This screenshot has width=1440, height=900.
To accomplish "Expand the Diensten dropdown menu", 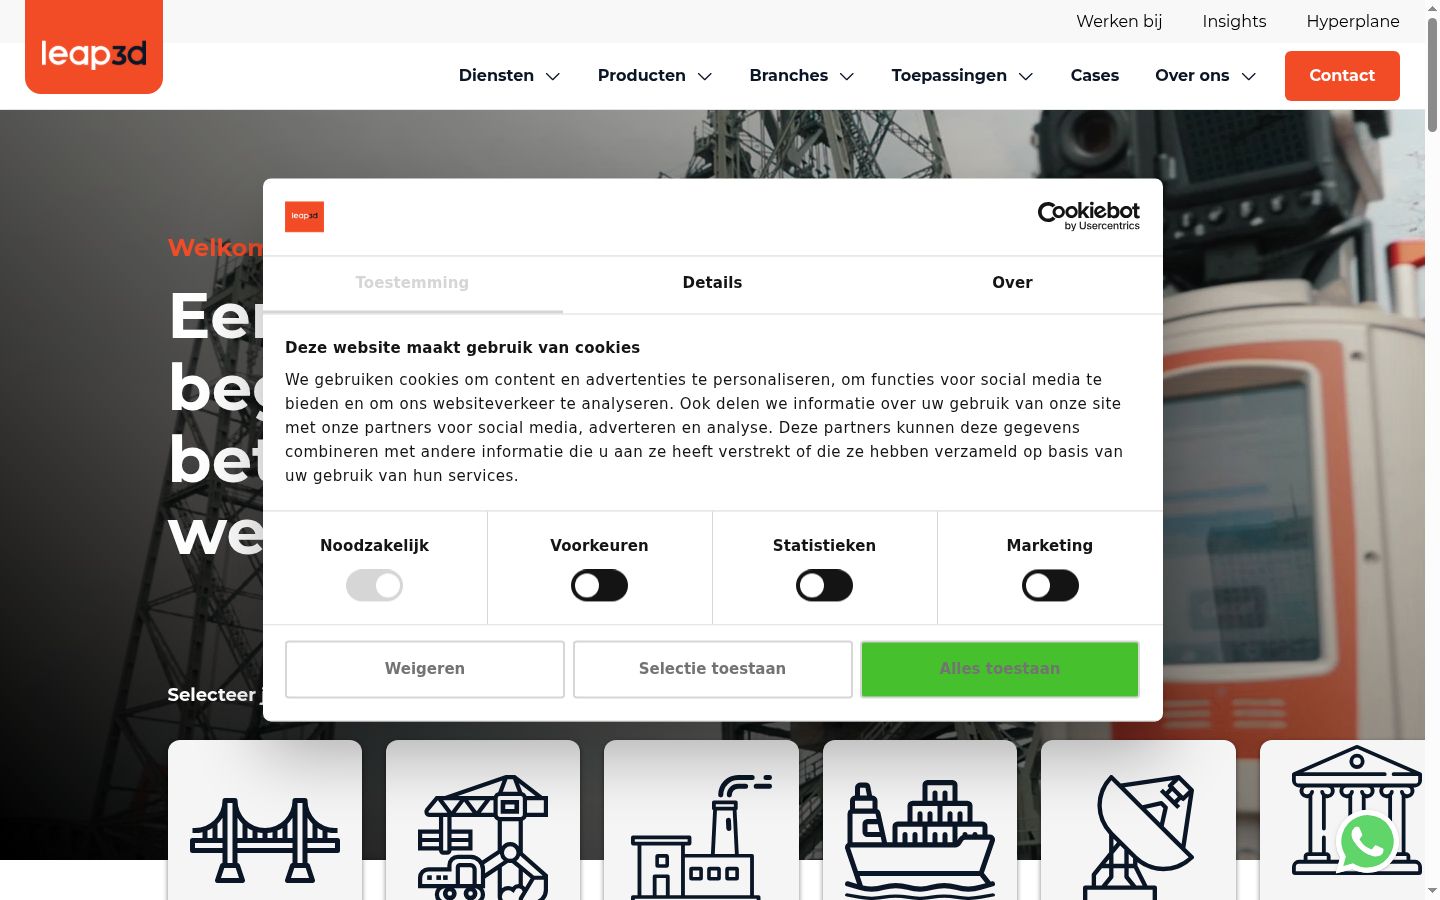I will [x=509, y=75].
